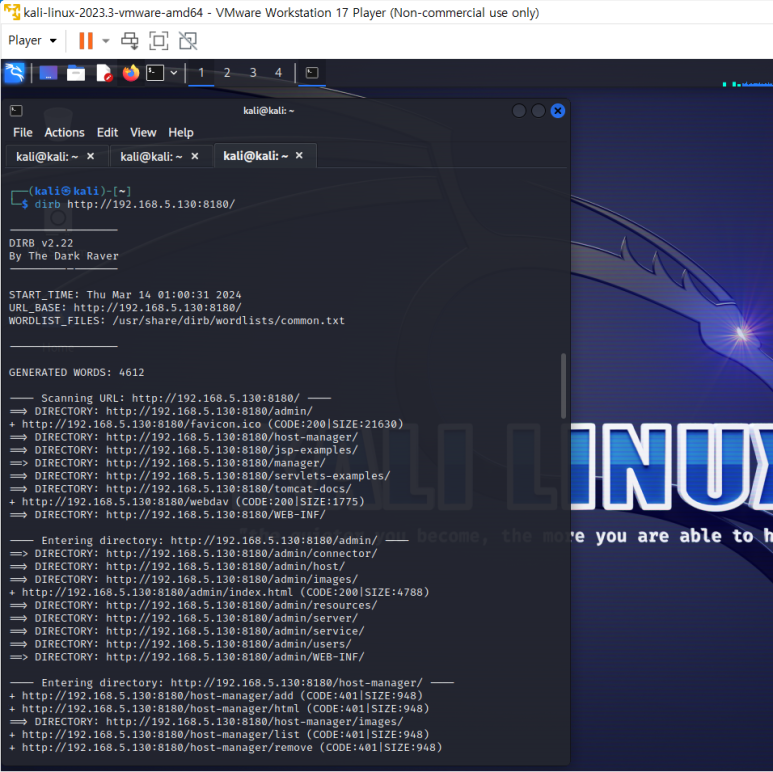Launch terminal emulator from panel

tap(155, 73)
